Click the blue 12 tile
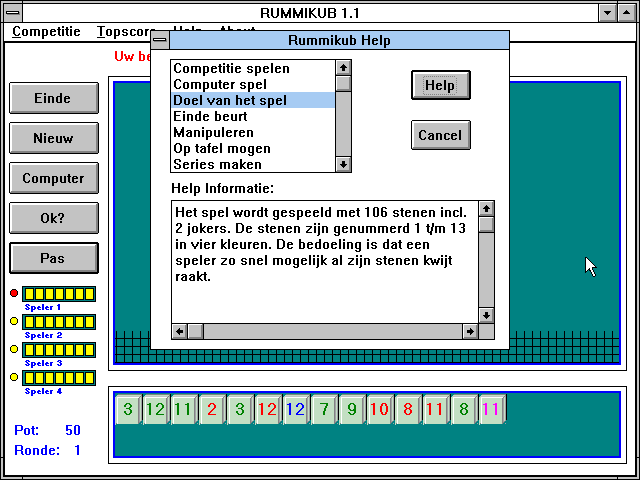The width and height of the screenshot is (640, 480). [296, 409]
